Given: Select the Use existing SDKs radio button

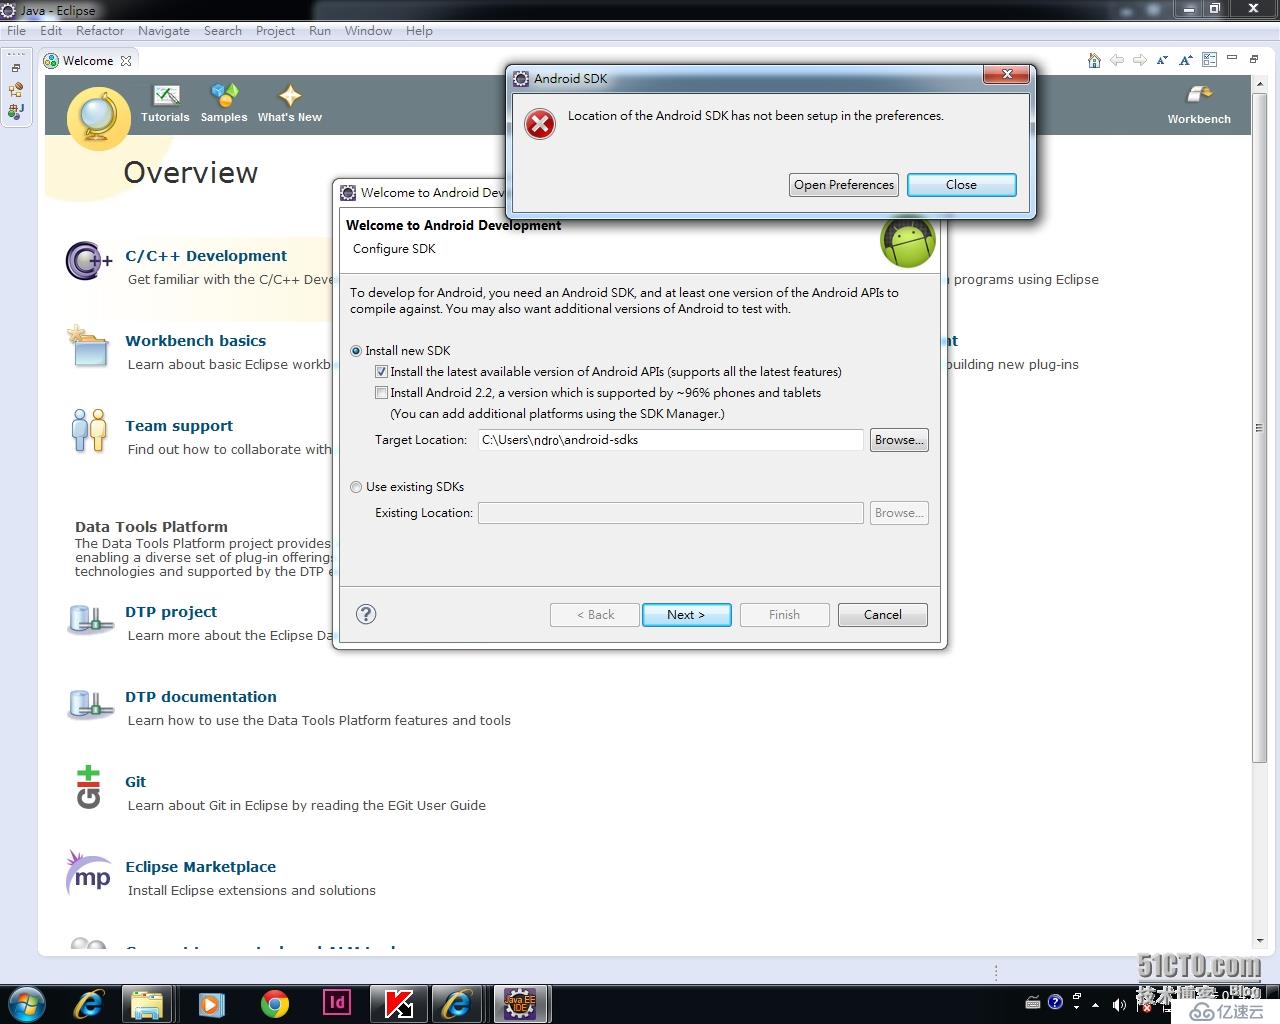Looking at the screenshot, I should (x=356, y=487).
